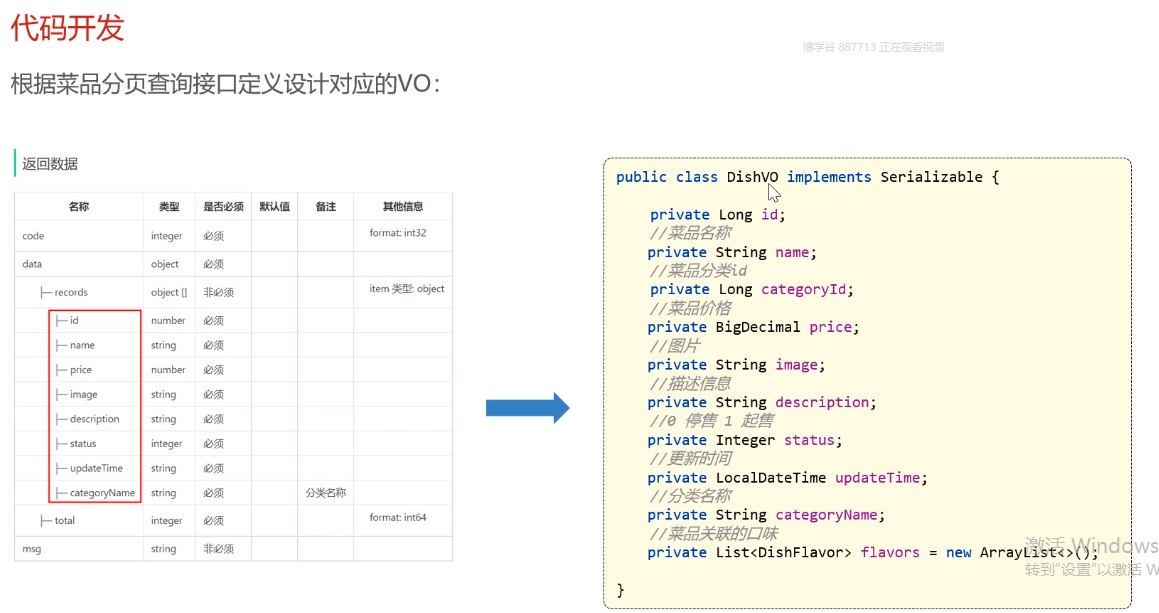The height and width of the screenshot is (613, 1159).
Task: Click the List<DishFlavor> flavors code line
Action: click(872, 552)
